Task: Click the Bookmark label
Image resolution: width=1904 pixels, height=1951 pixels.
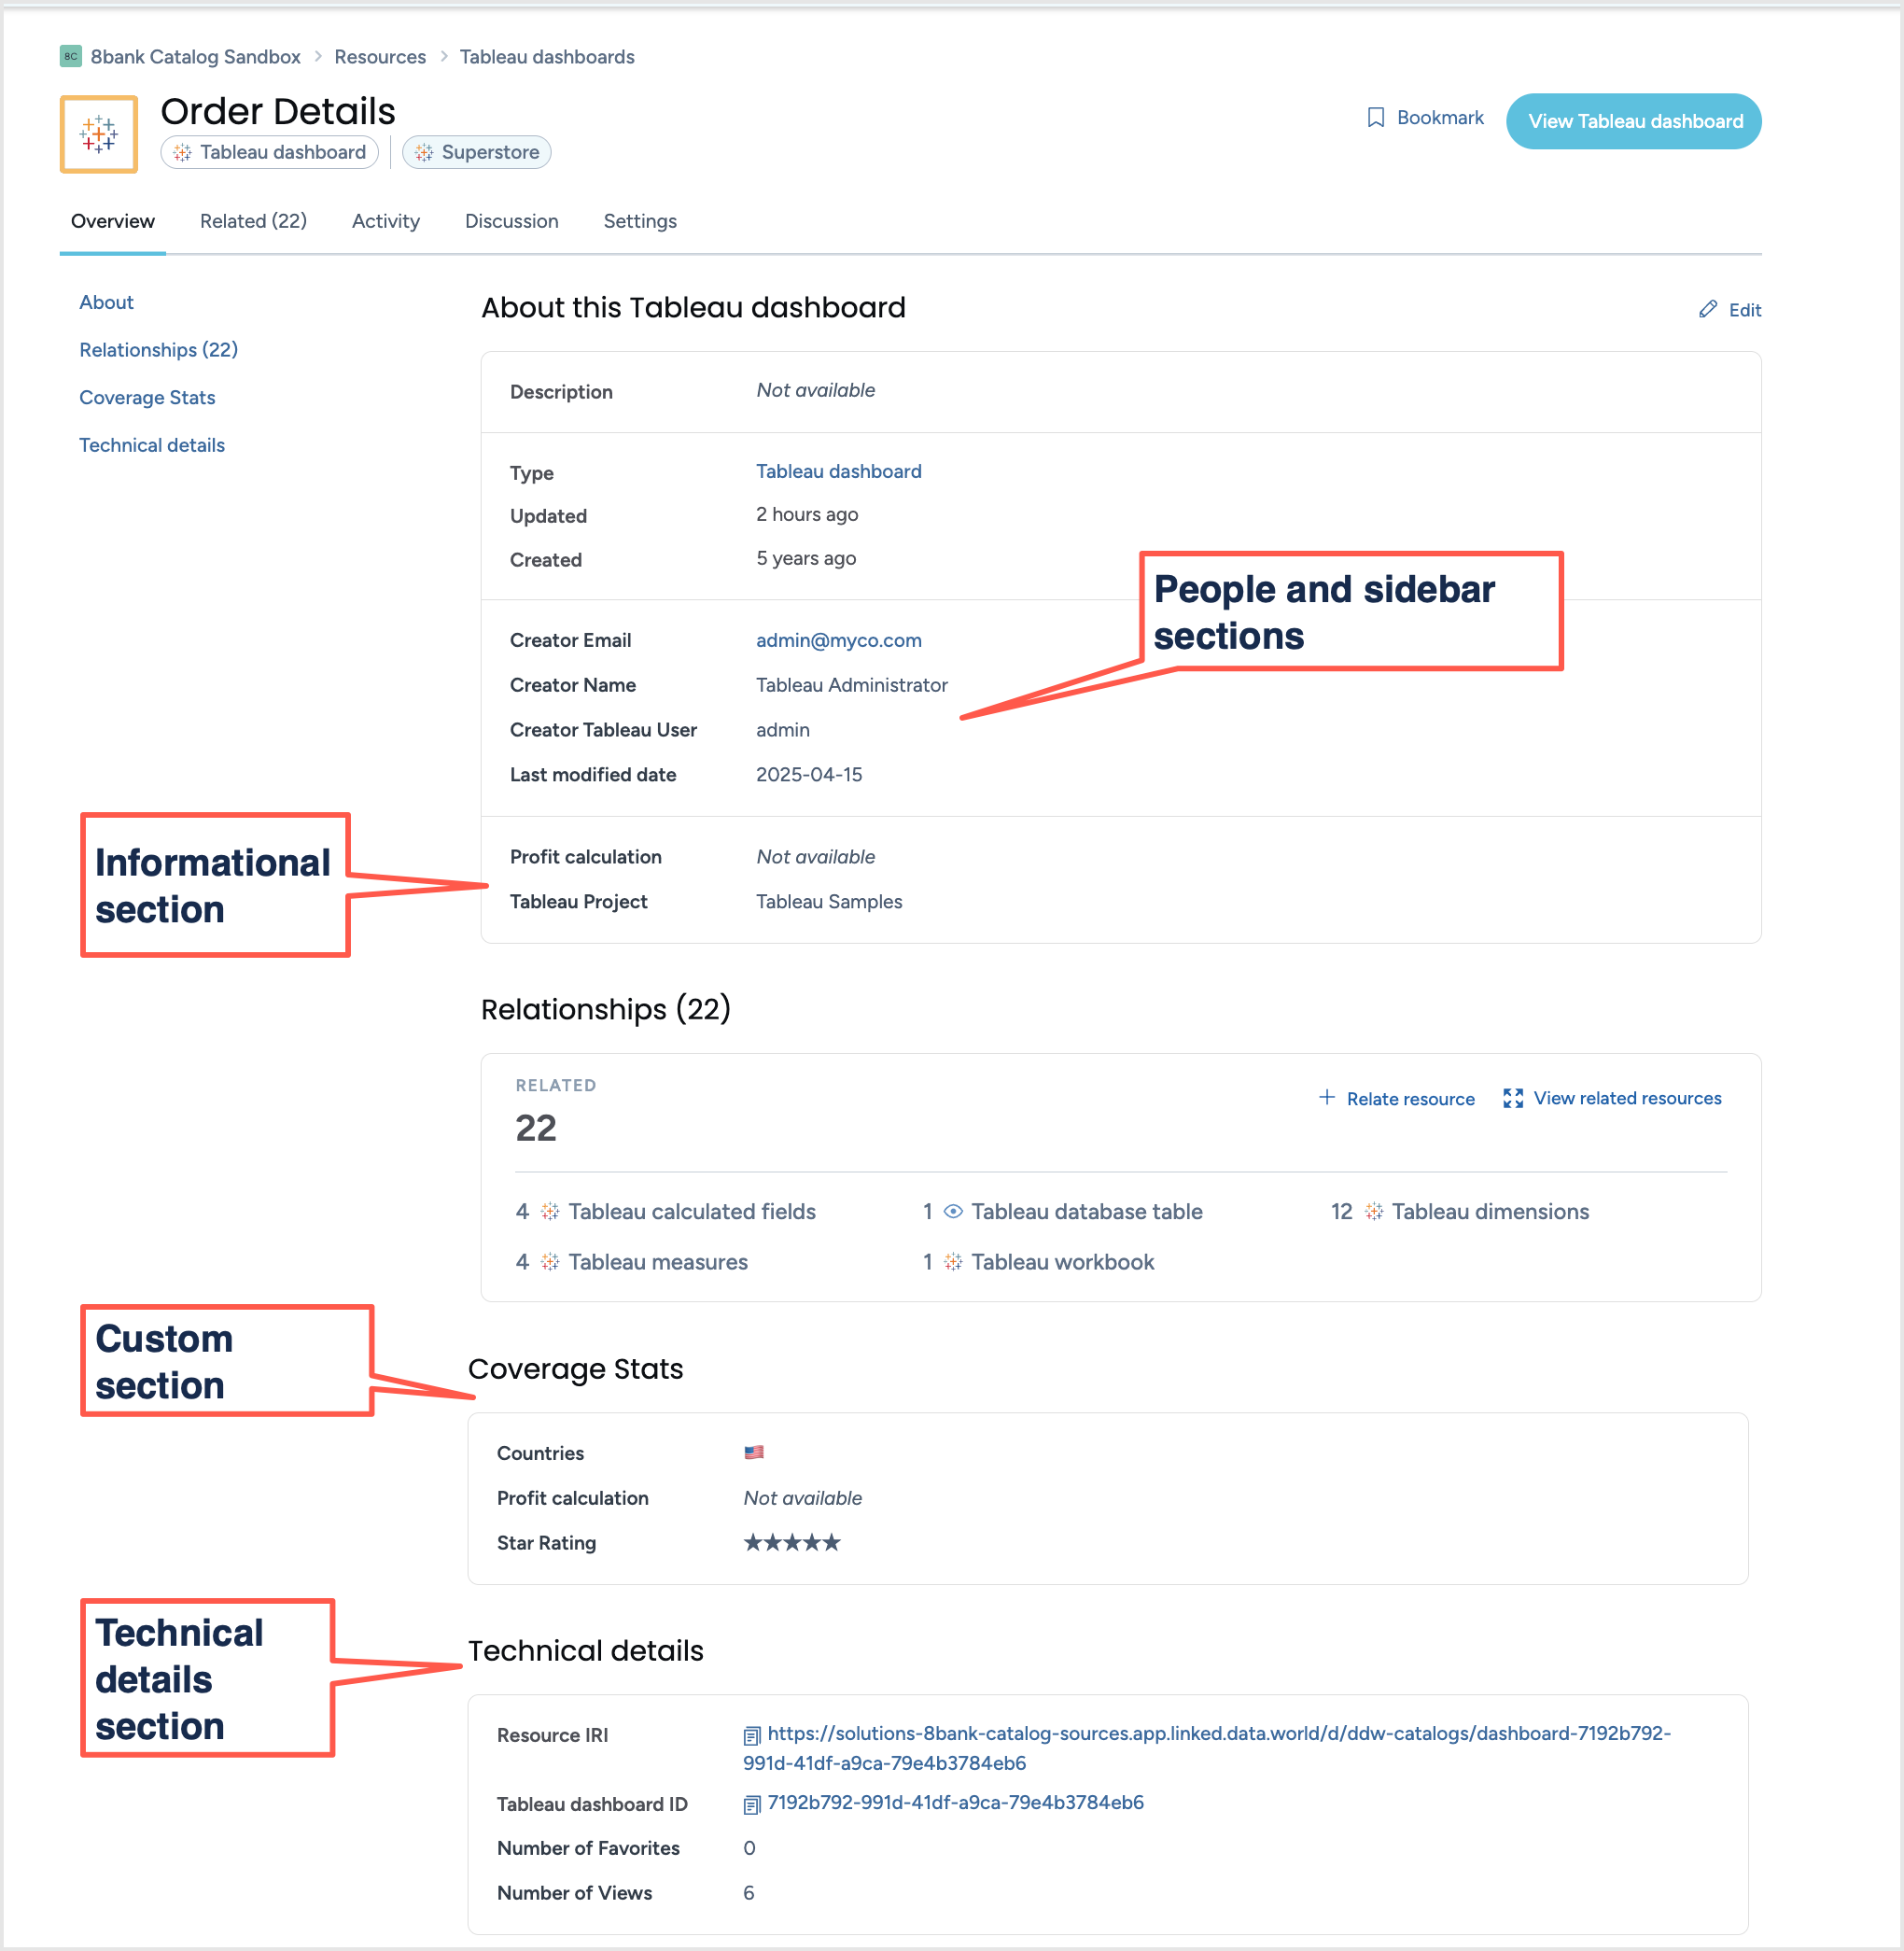Action: (x=1439, y=118)
